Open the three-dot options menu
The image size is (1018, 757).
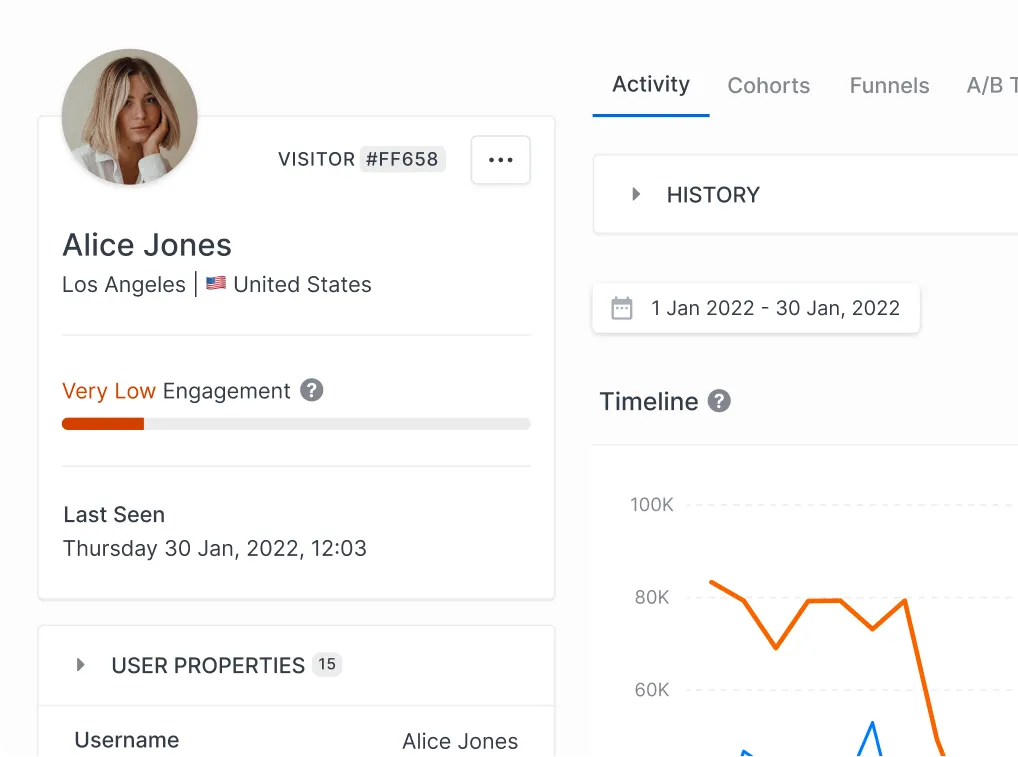tap(500, 159)
